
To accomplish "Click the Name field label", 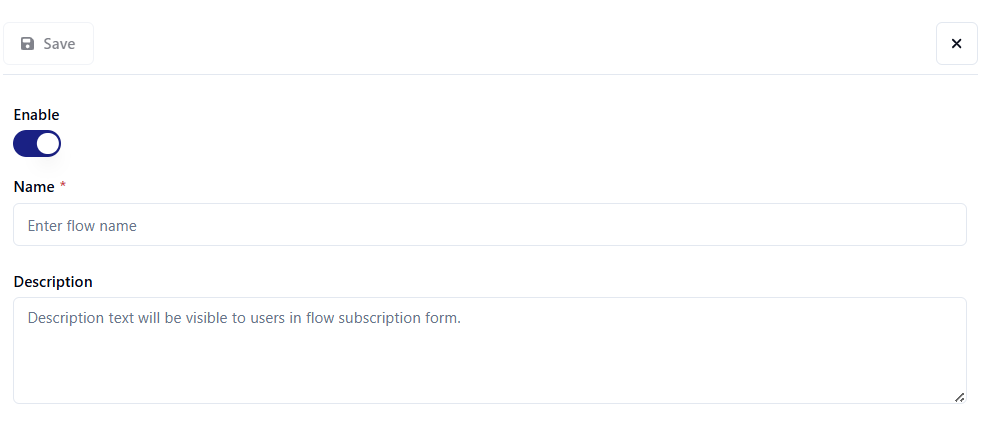I will point(34,187).
